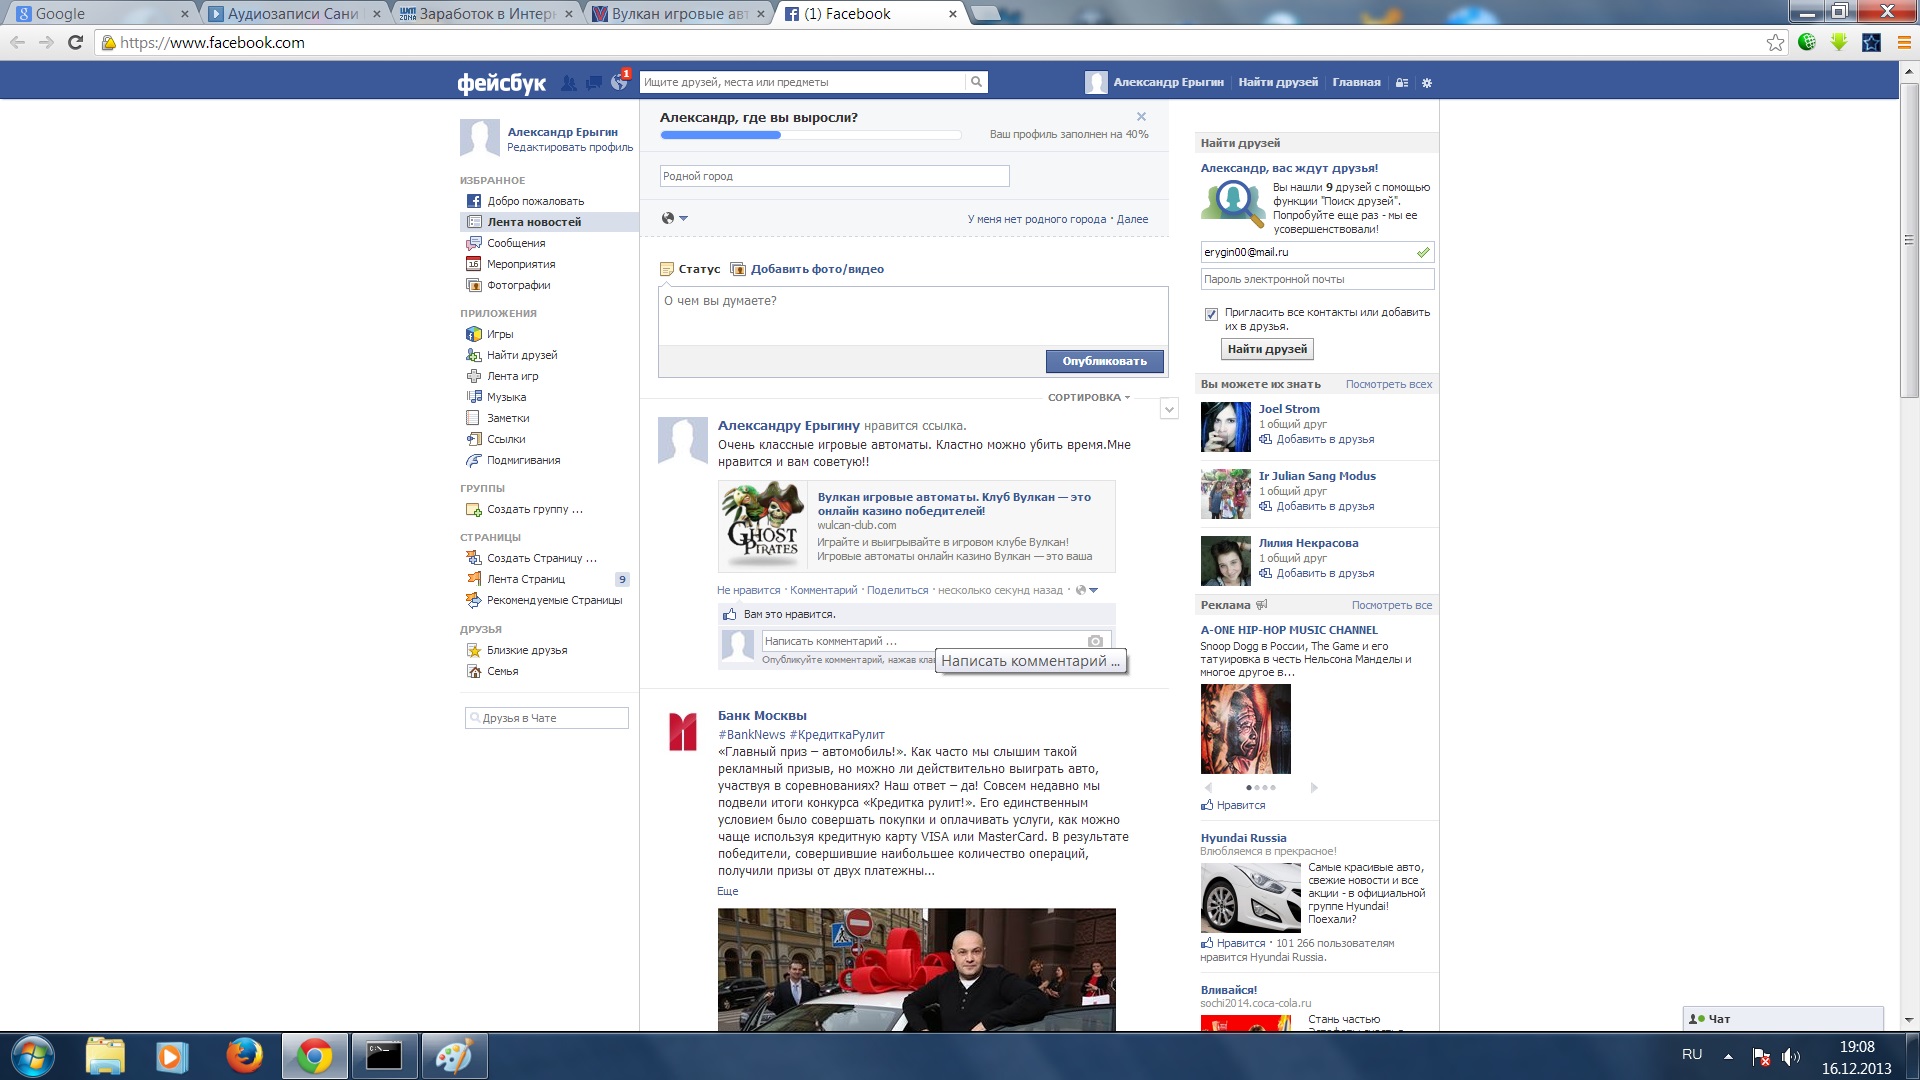The width and height of the screenshot is (1920, 1080).
Task: Open Главная in header menu
Action: [1356, 82]
